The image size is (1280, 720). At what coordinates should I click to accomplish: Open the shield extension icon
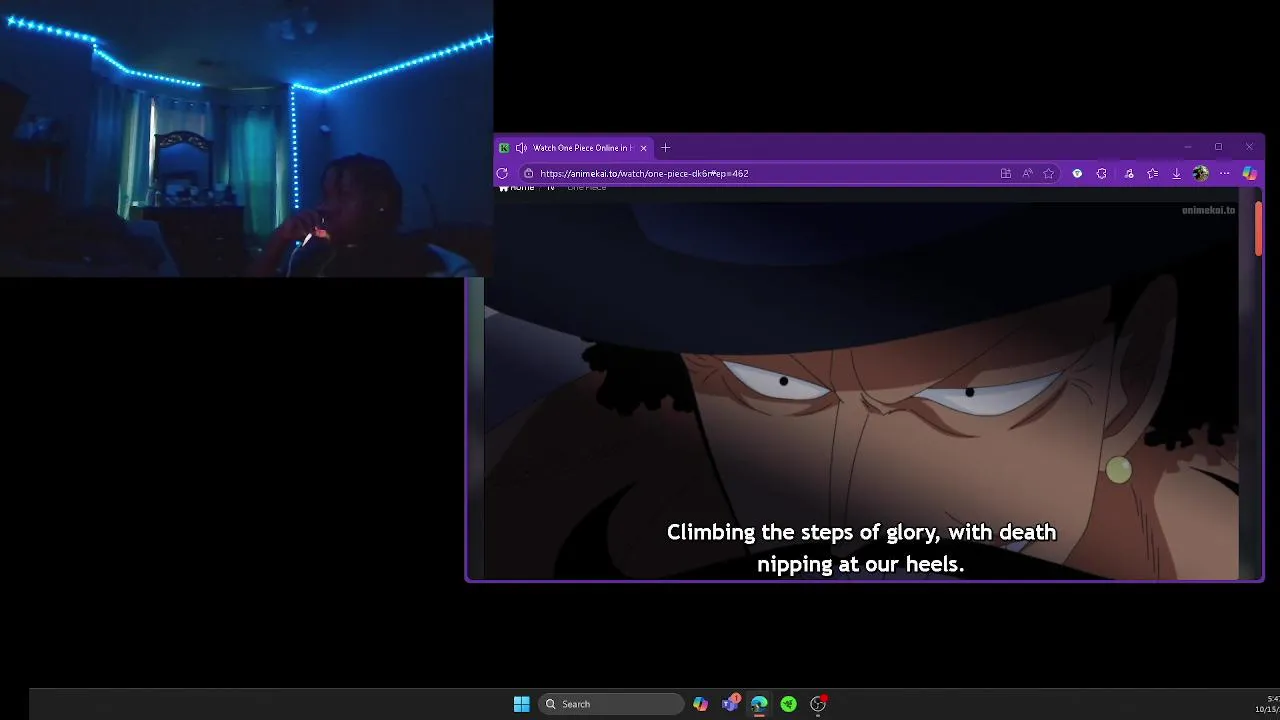pyautogui.click(x=1077, y=173)
